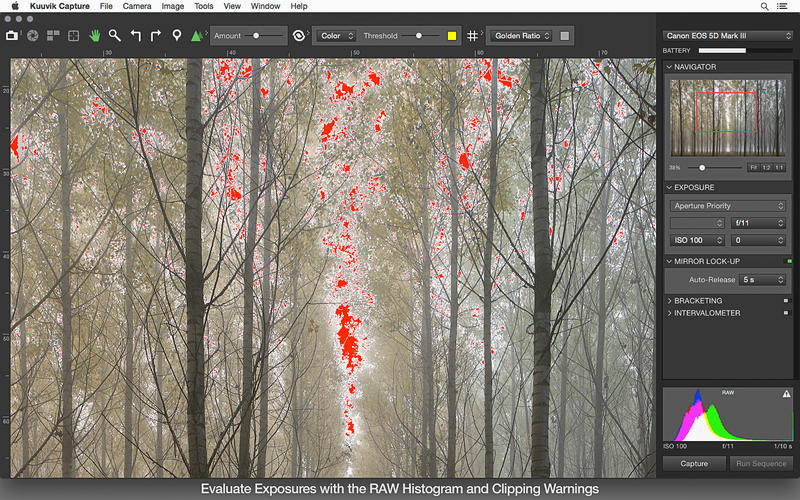Click the Fit zoom button in Navigator
800x500 pixels.
click(x=753, y=167)
